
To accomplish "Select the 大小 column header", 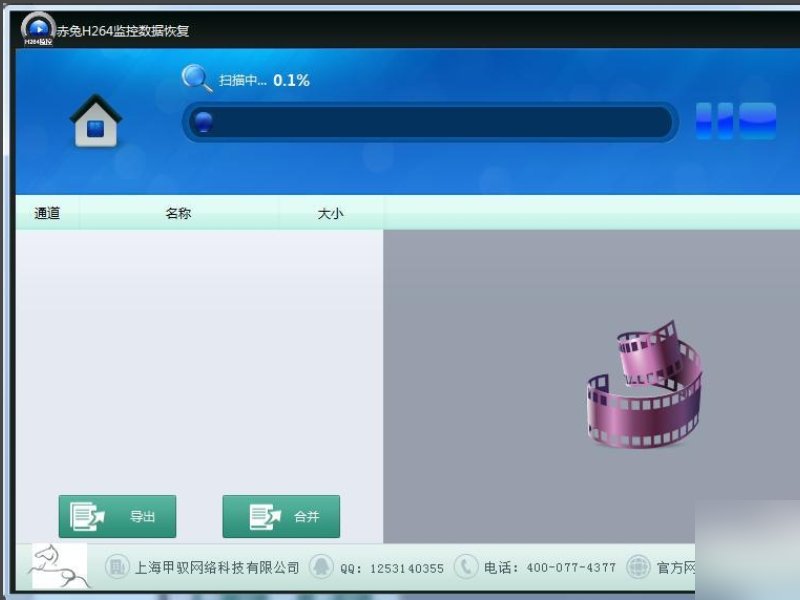I will (331, 212).
